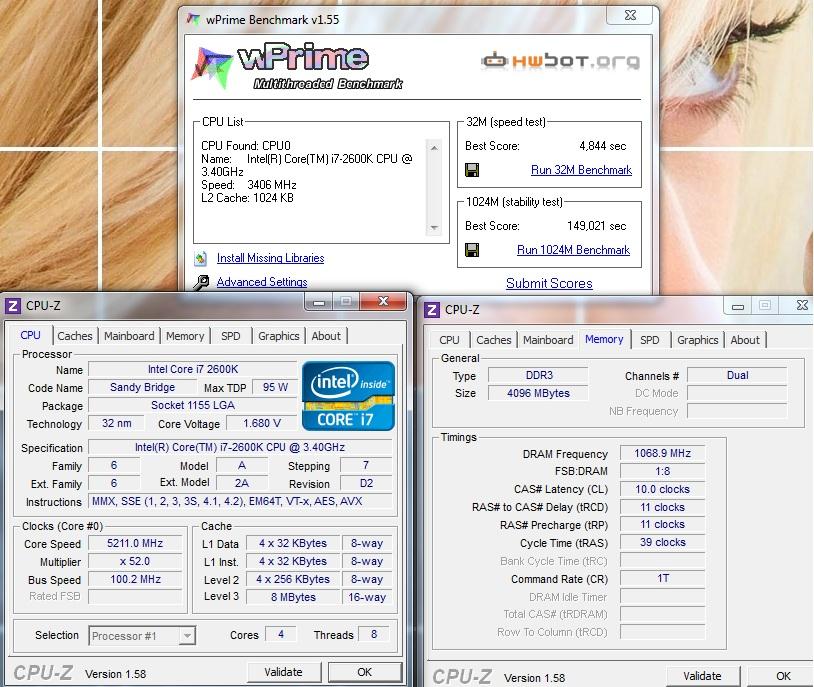
Task: Close the wPrime Benchmark window
Action: 630,15
